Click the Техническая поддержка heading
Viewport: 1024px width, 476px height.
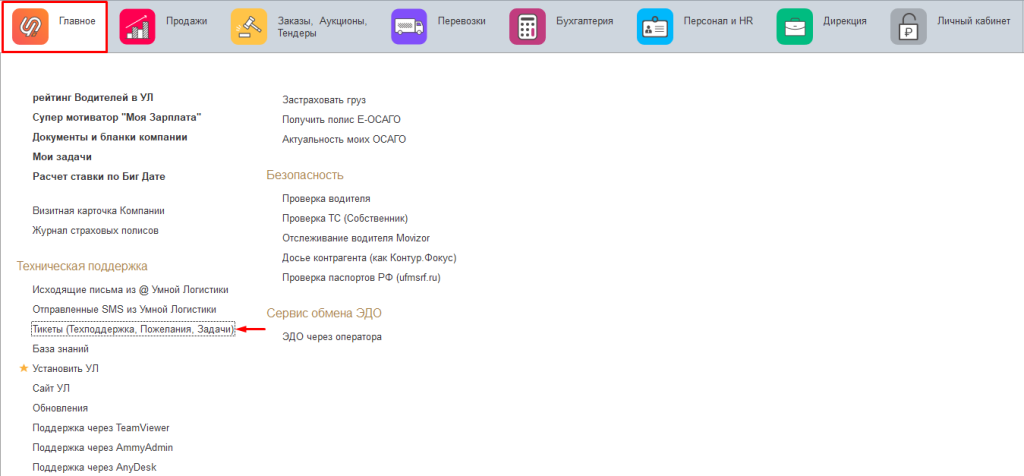(x=82, y=266)
